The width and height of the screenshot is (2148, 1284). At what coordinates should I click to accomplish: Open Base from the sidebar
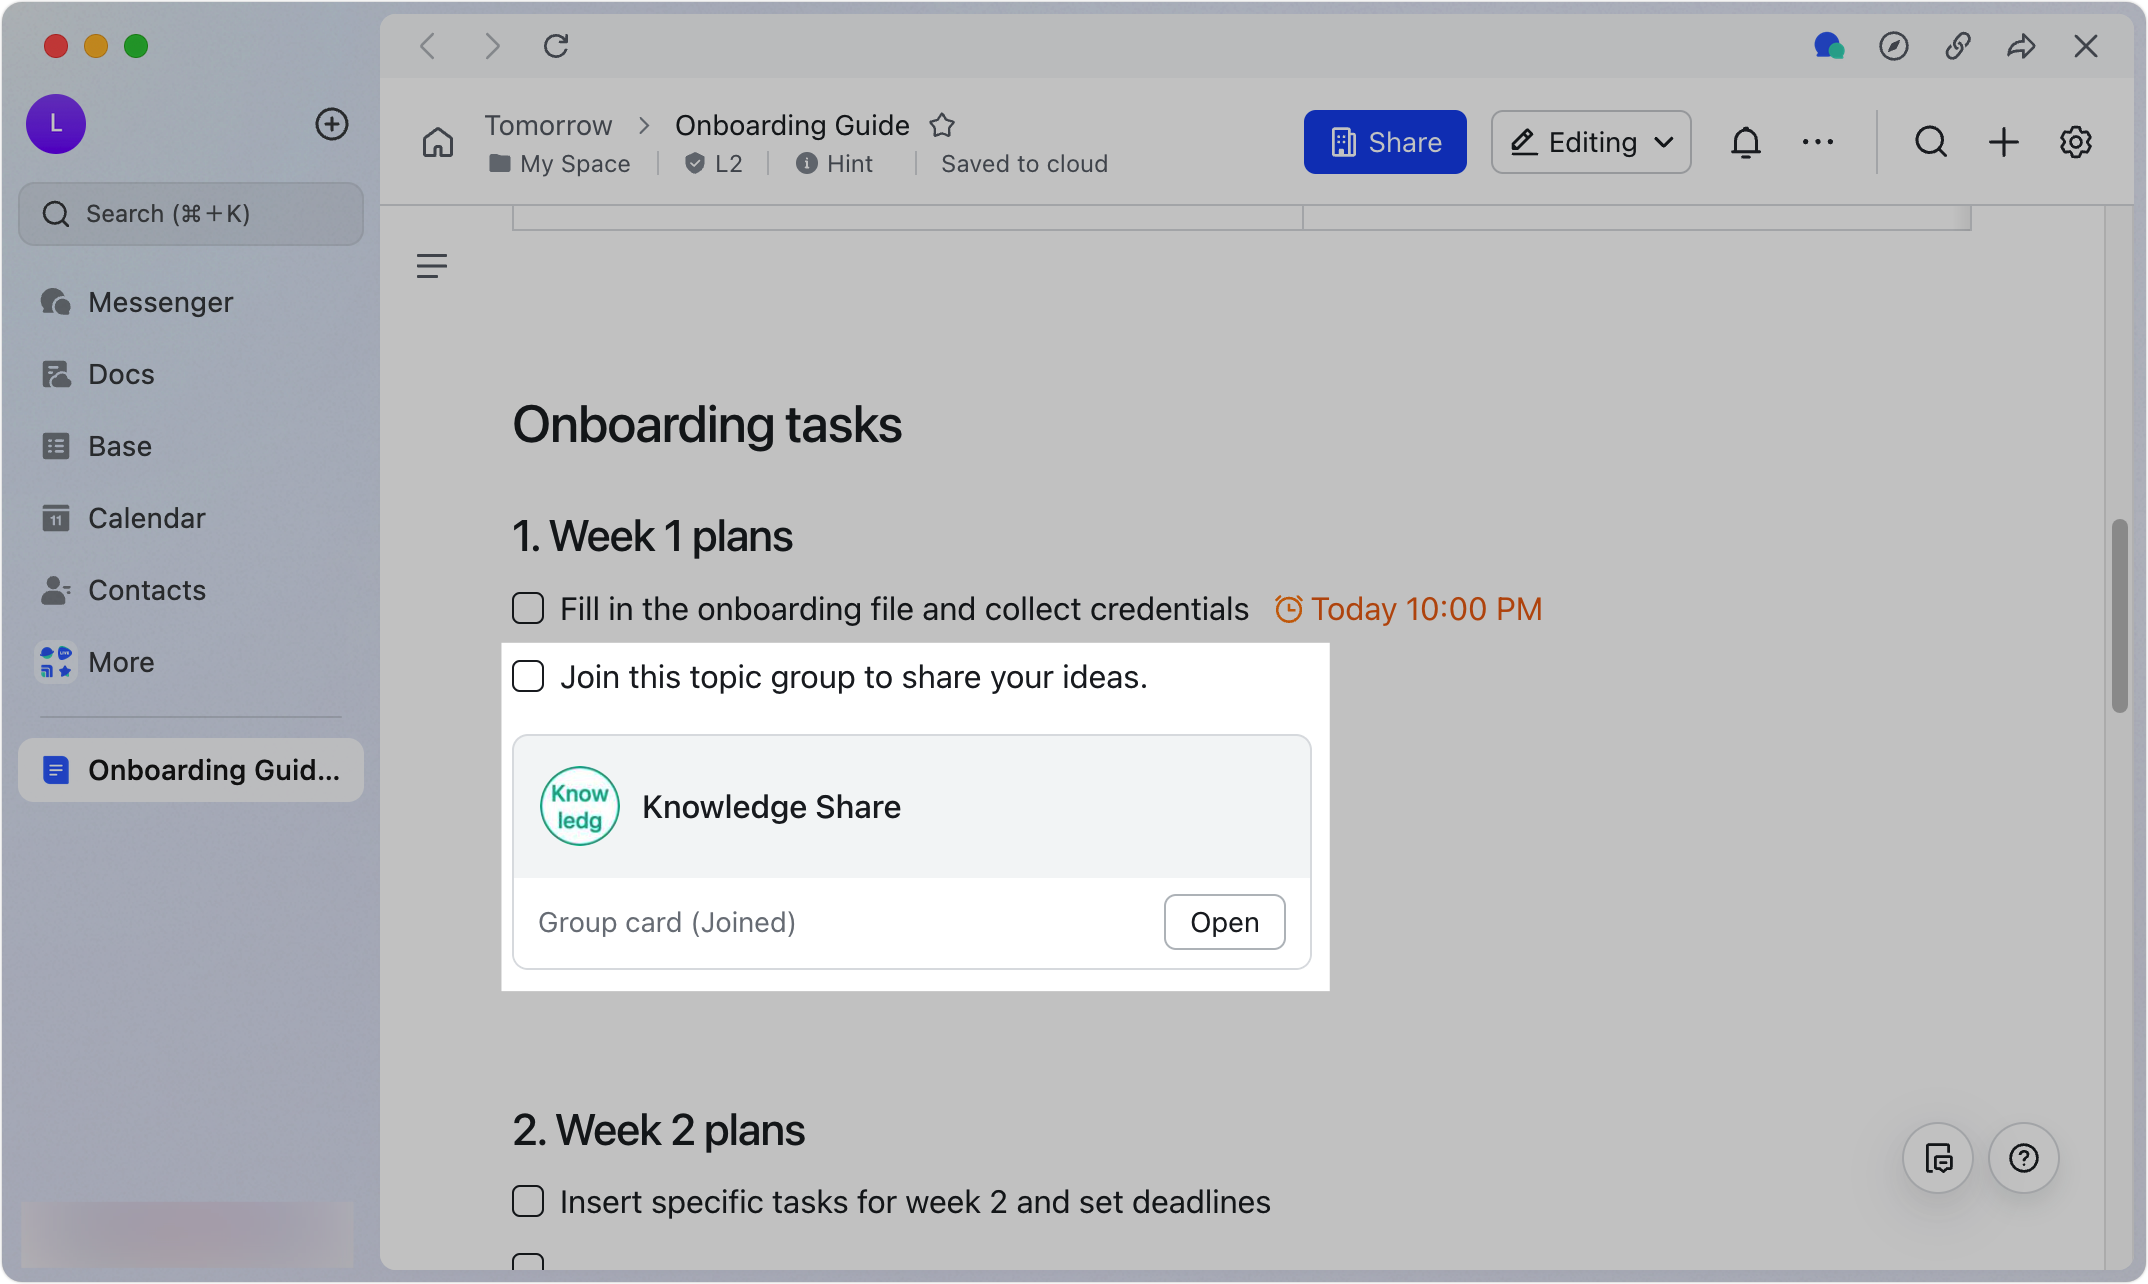[119, 445]
